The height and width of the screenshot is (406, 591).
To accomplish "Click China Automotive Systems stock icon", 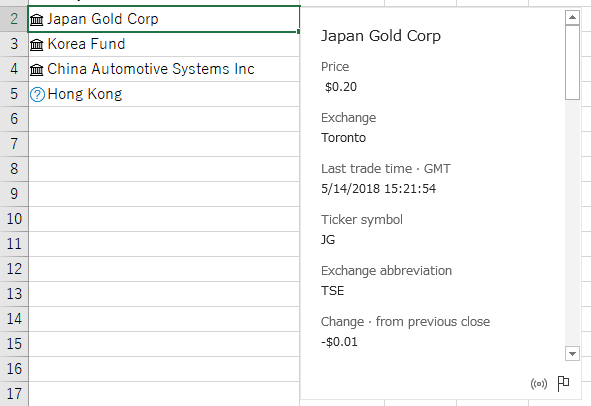I will [37, 69].
